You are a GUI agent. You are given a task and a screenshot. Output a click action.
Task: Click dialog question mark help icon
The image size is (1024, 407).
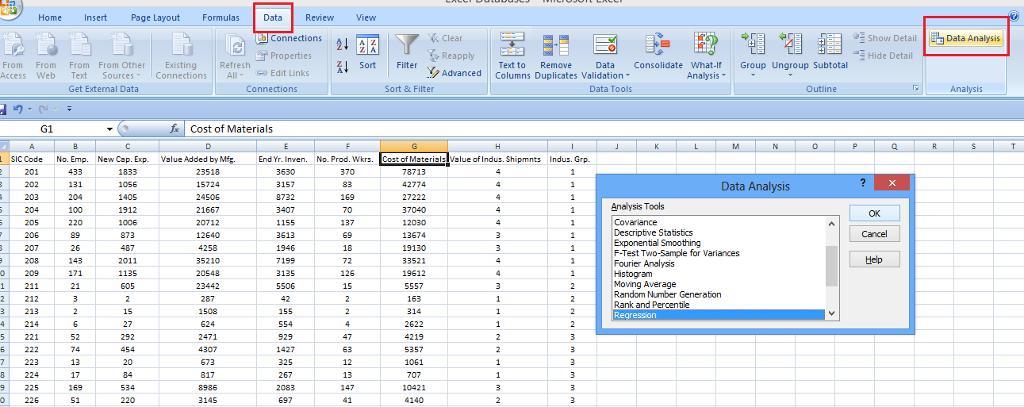coord(863,182)
